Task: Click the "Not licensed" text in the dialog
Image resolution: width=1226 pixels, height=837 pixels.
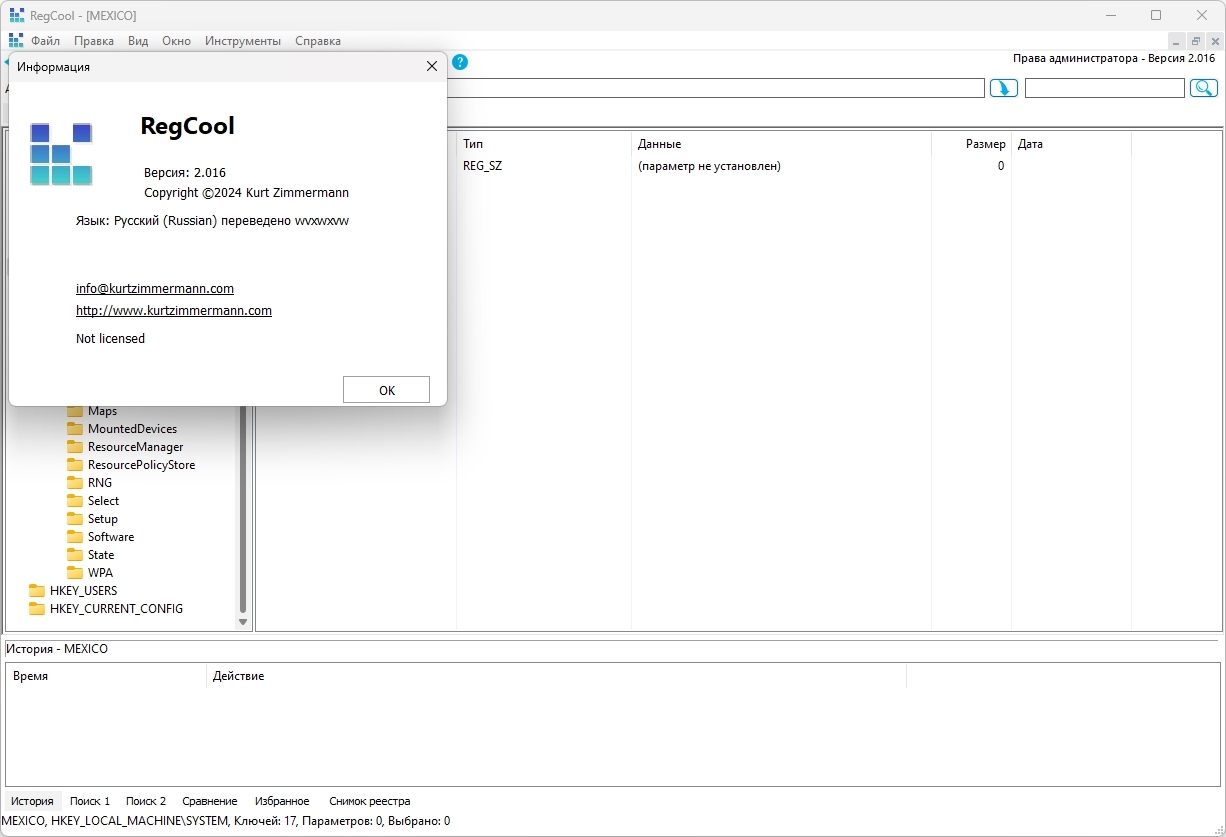Action: (110, 338)
